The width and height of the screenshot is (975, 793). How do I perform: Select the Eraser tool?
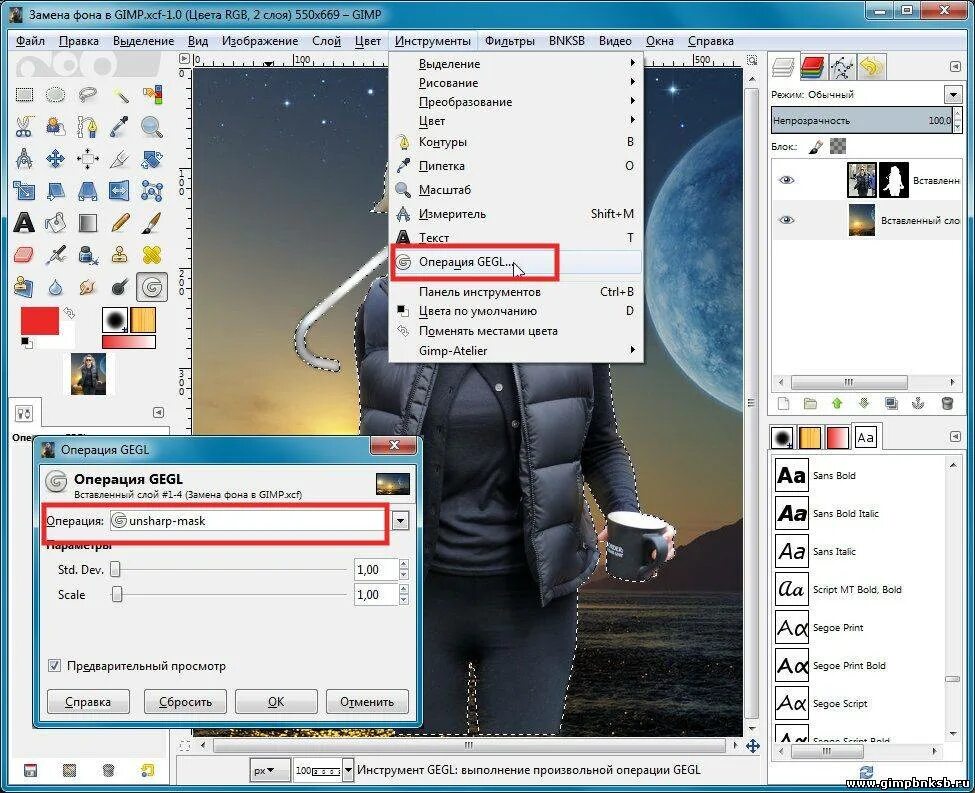pos(24,254)
